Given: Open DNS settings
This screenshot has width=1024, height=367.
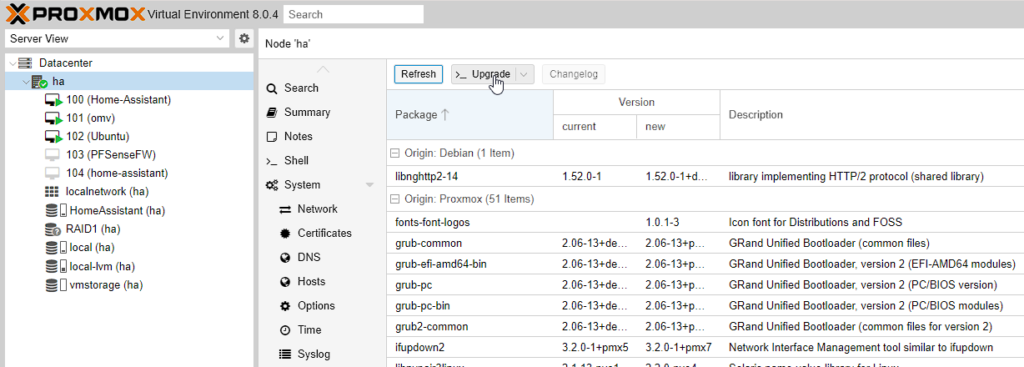Looking at the screenshot, I should tap(308, 257).
